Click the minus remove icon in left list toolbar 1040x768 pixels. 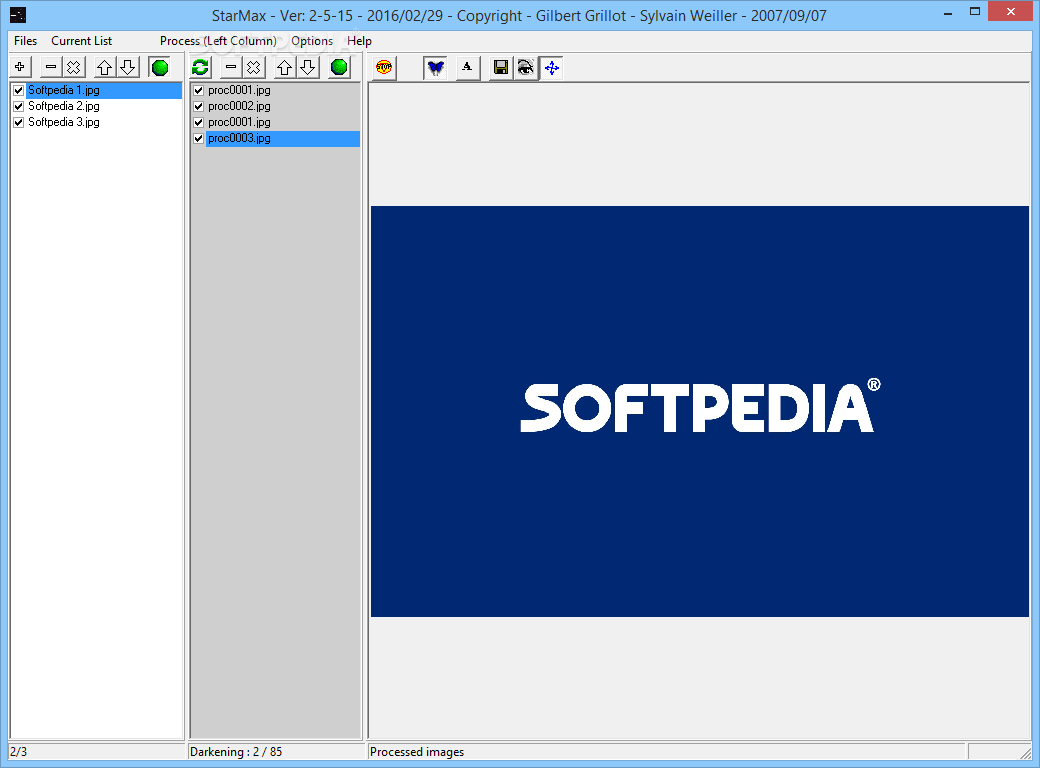(x=51, y=67)
